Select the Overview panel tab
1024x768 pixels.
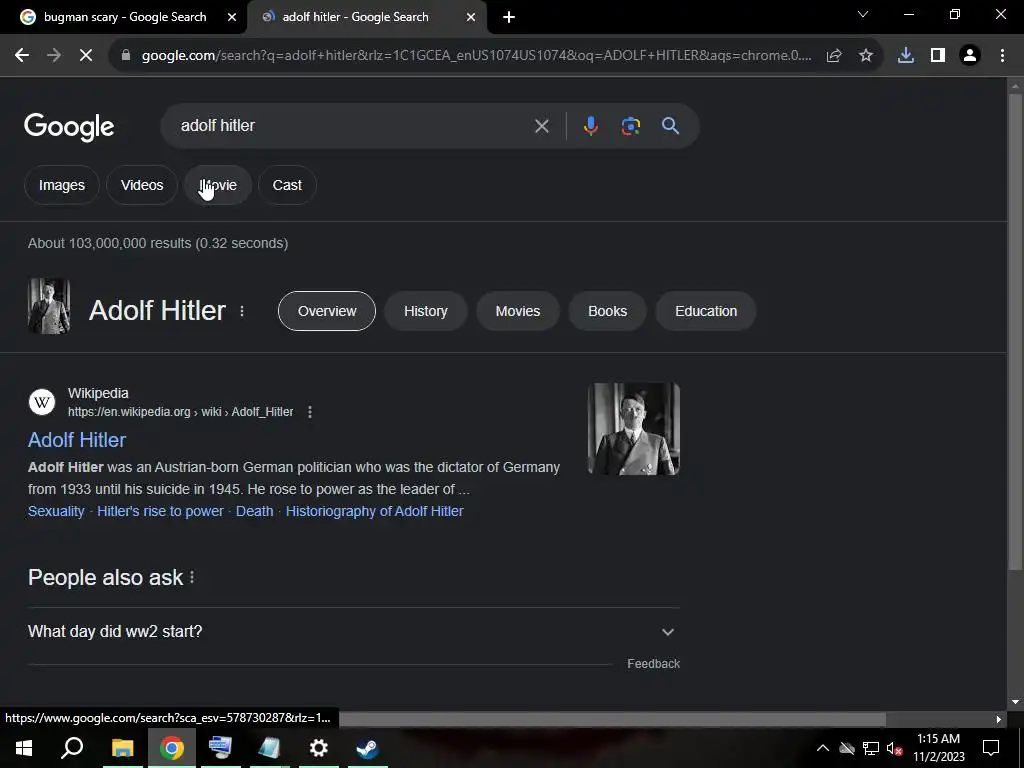327,311
